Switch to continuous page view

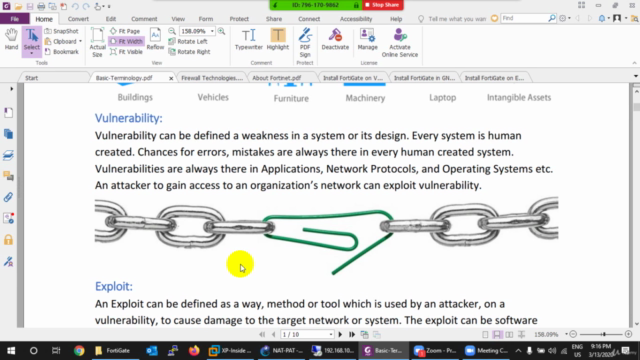pos(497,335)
